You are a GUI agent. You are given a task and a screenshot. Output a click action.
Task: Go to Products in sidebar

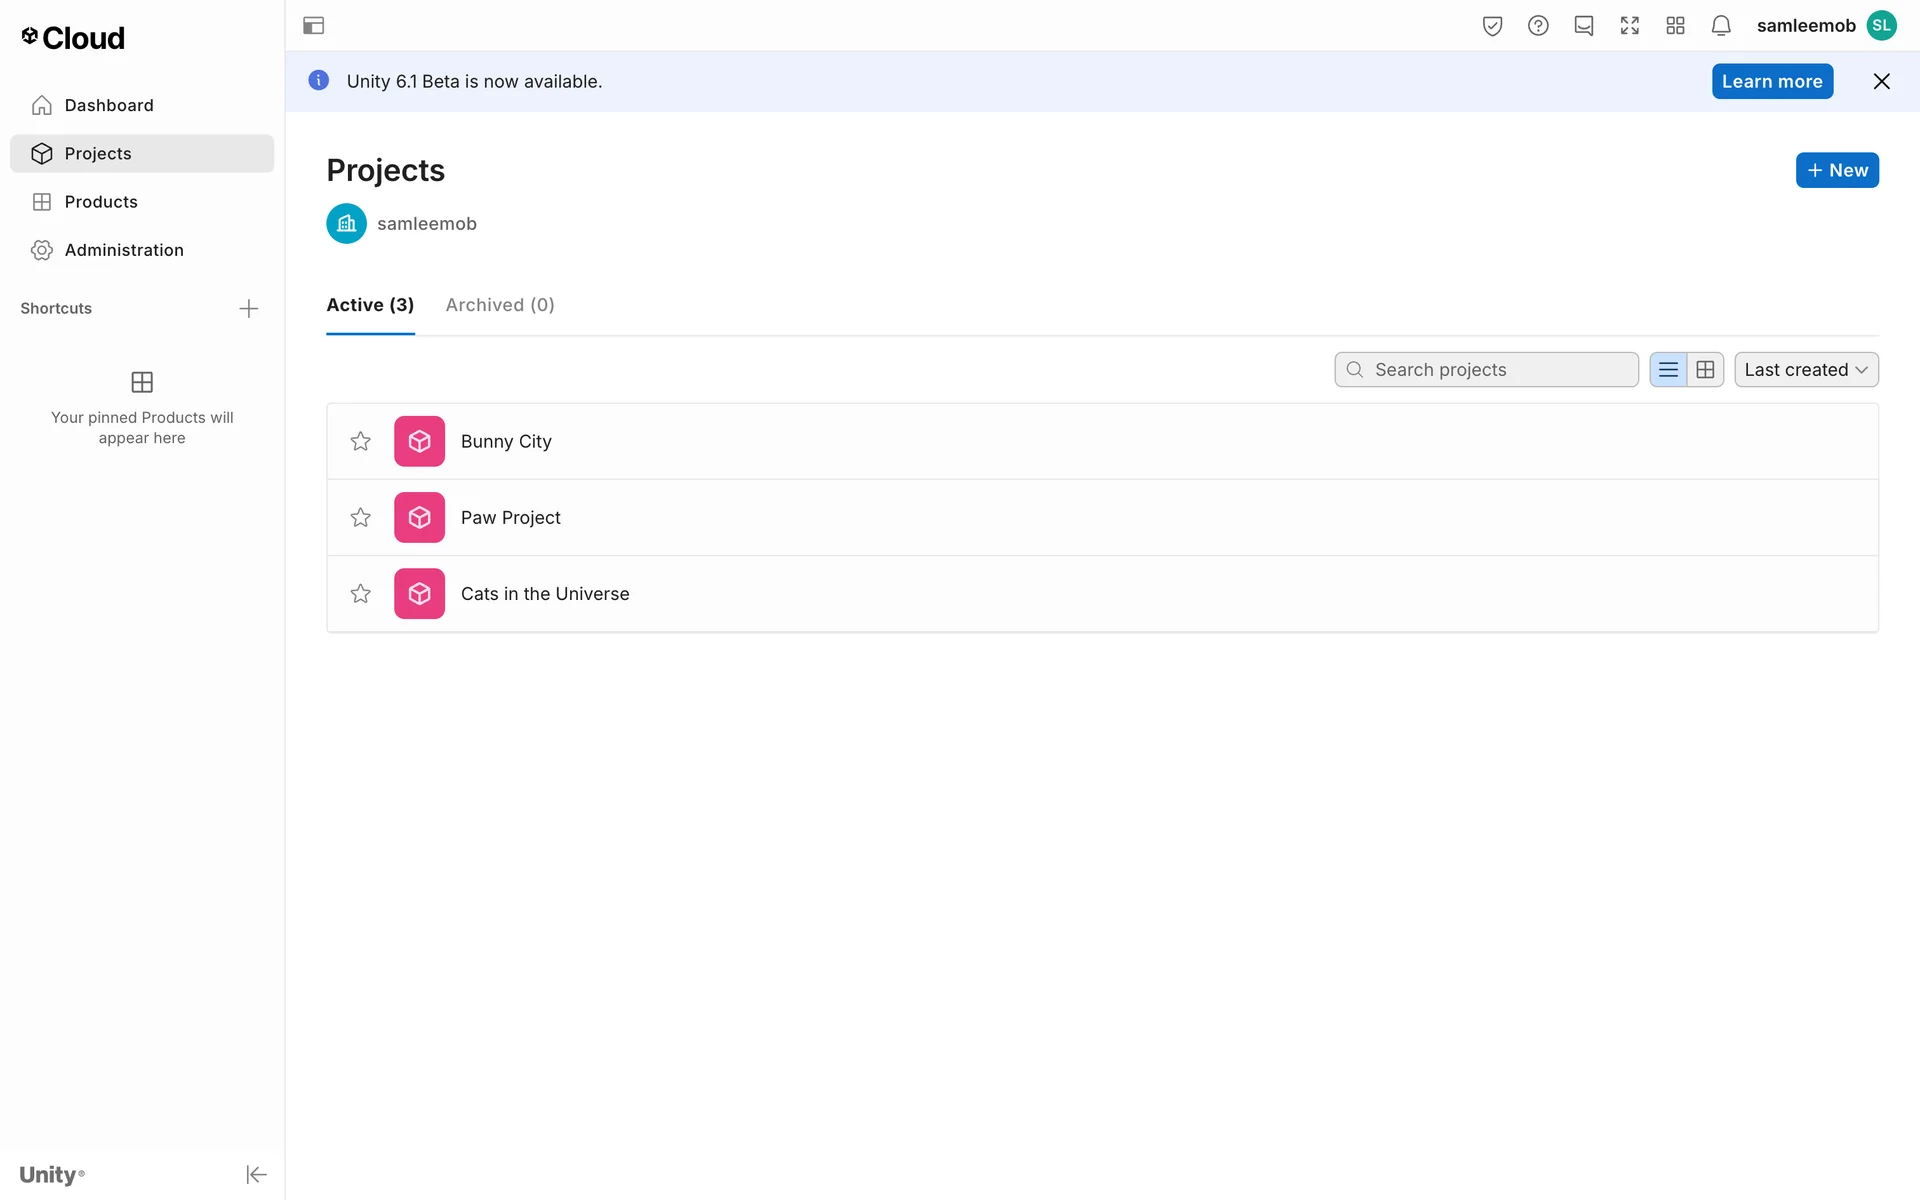pos(101,202)
